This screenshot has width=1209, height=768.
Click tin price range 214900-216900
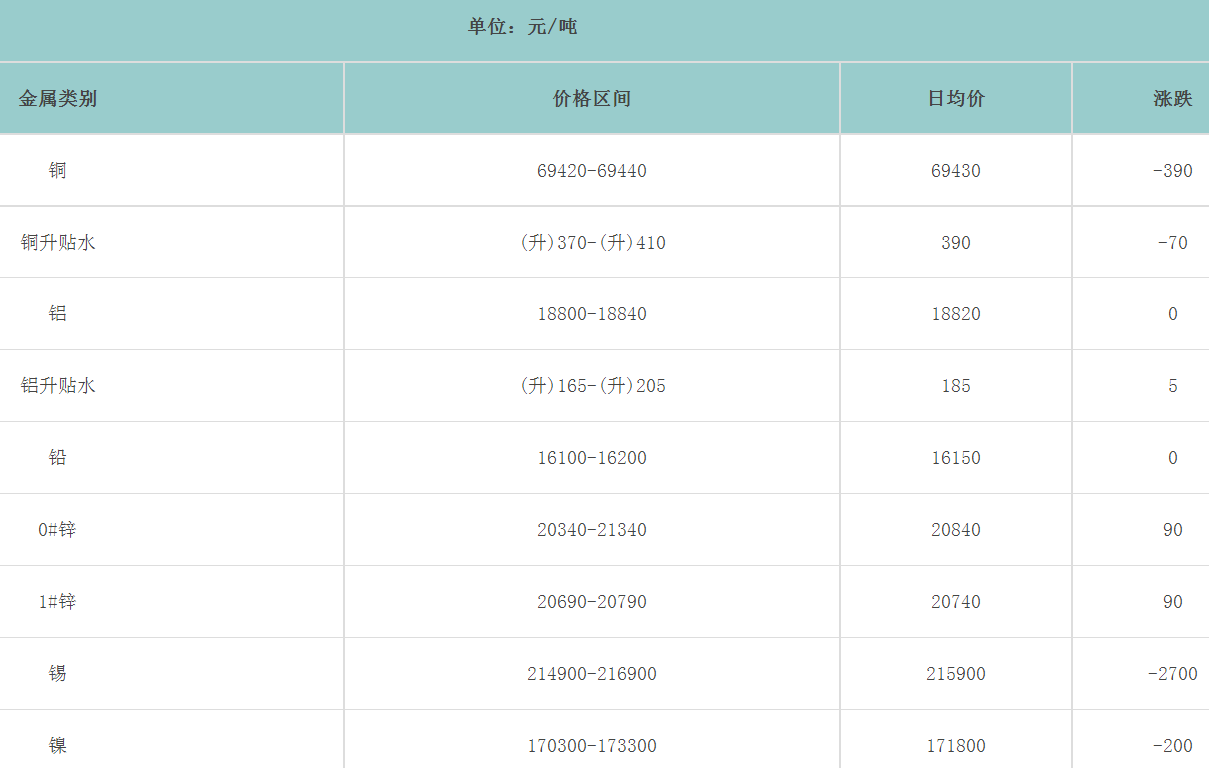(x=592, y=674)
